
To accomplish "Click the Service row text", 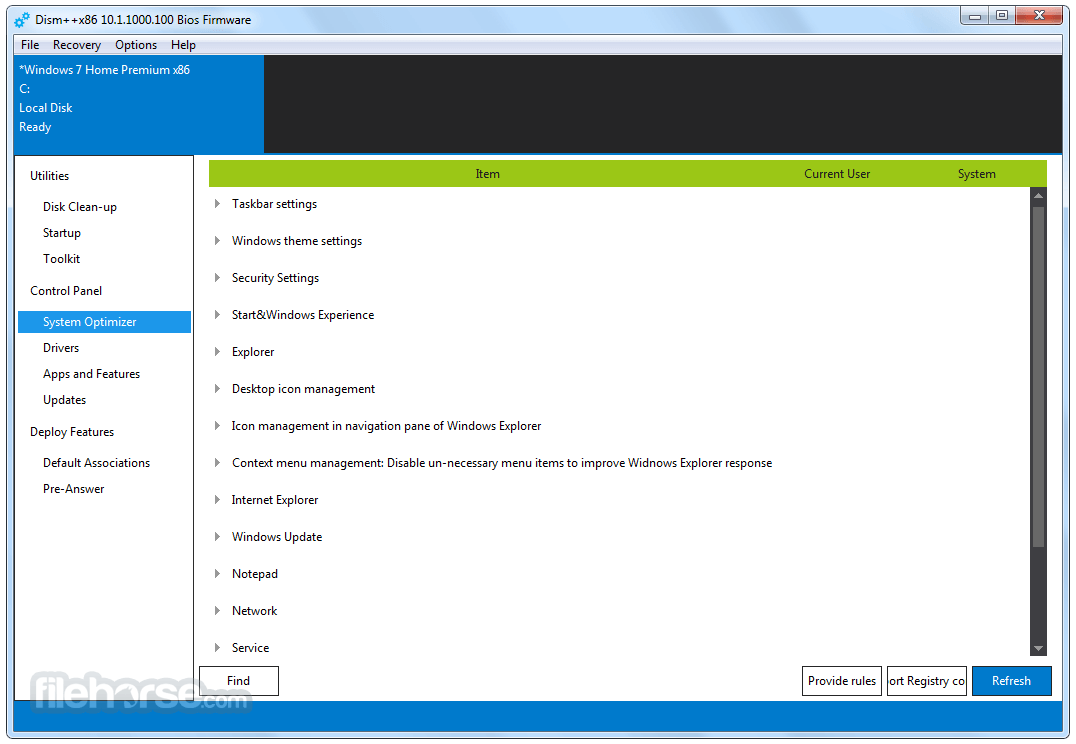I will [x=250, y=648].
